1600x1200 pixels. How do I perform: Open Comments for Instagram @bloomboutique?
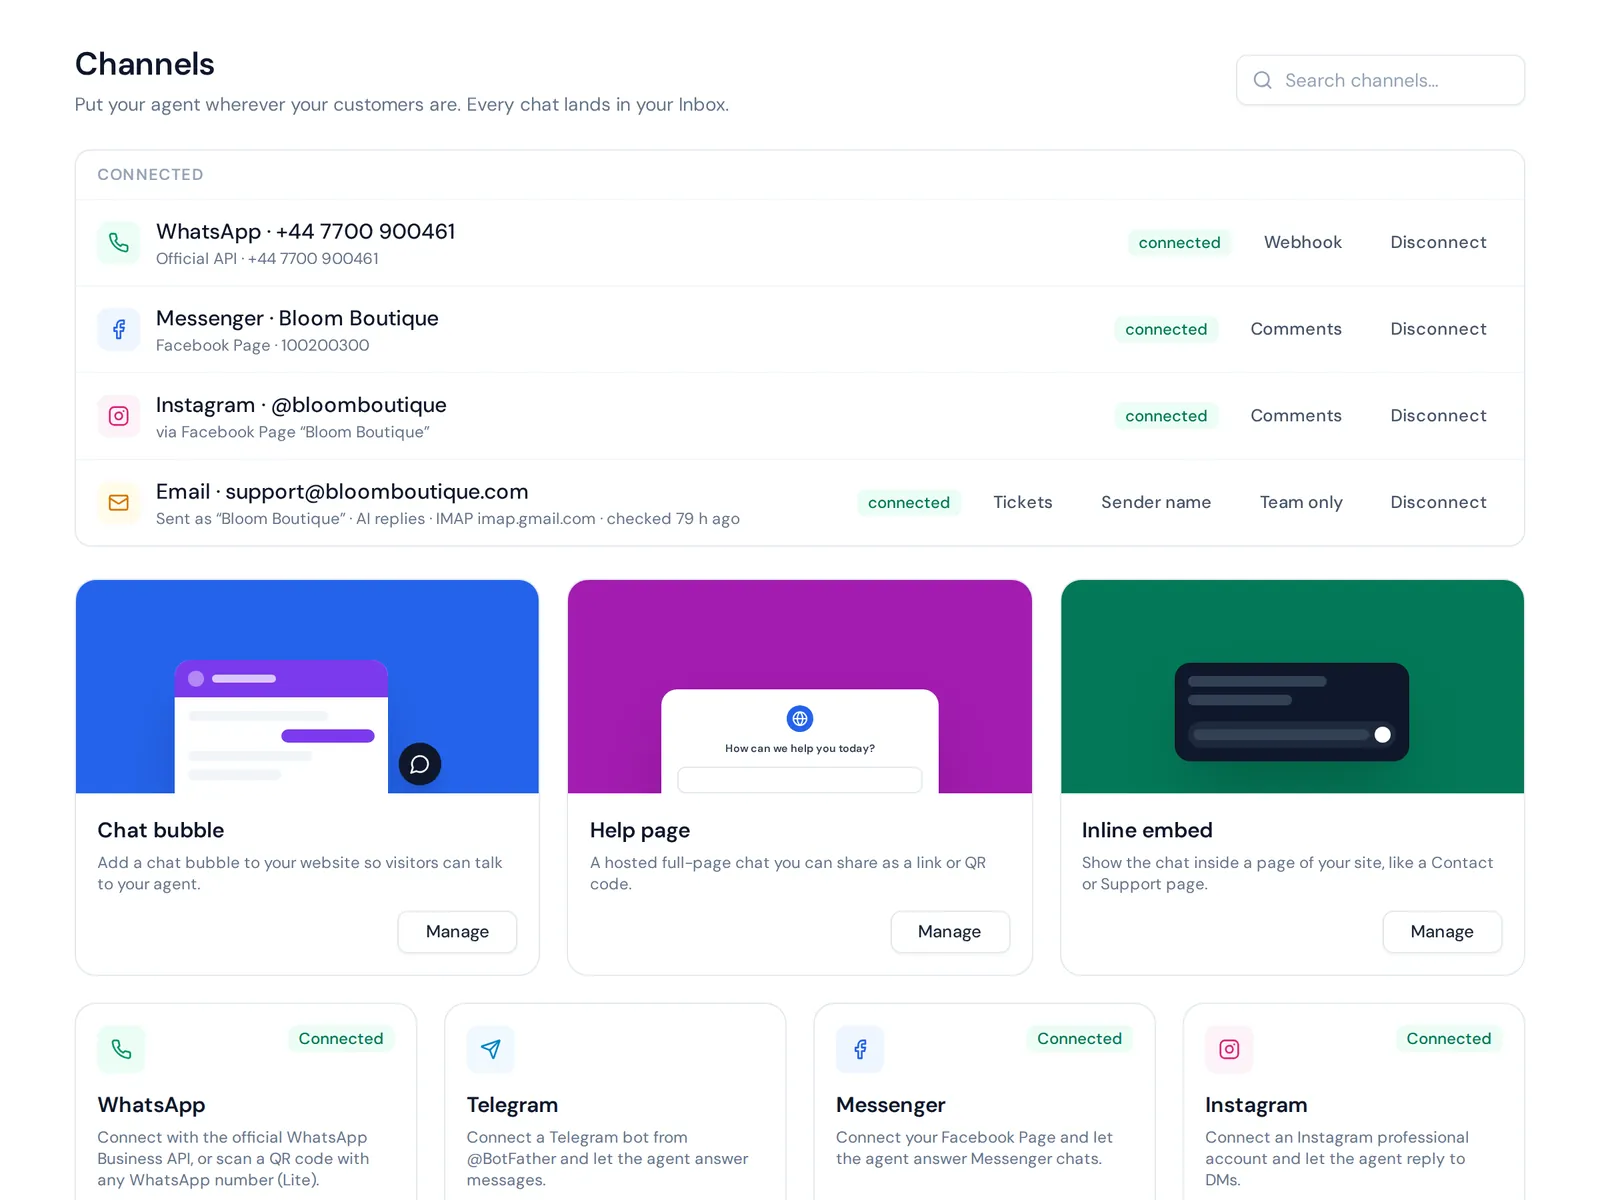[x=1296, y=416]
